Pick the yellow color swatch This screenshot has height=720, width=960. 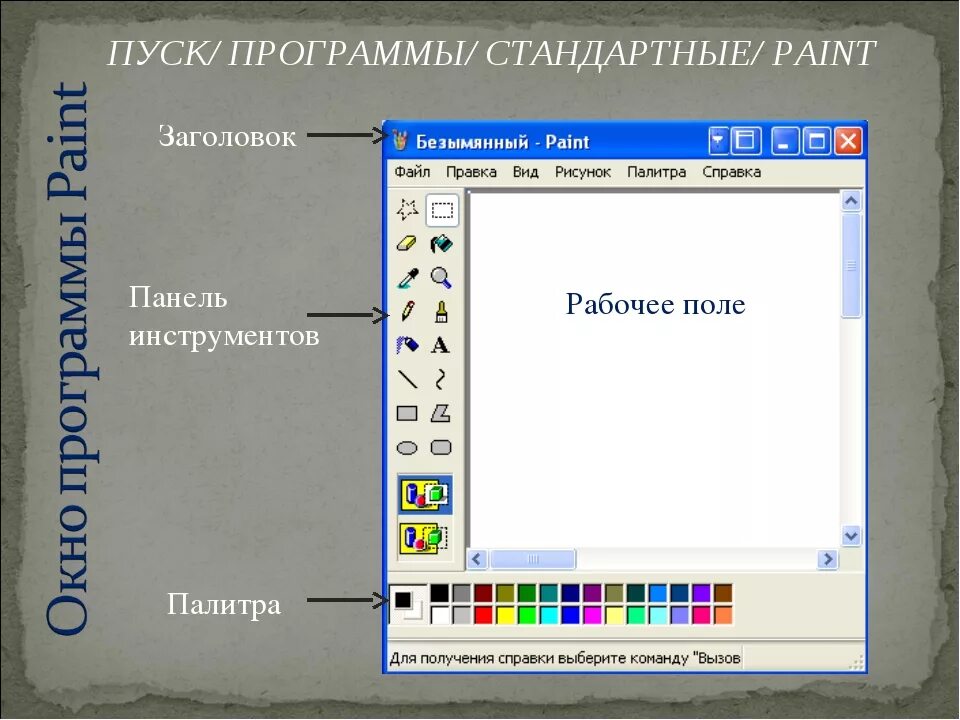[505, 615]
